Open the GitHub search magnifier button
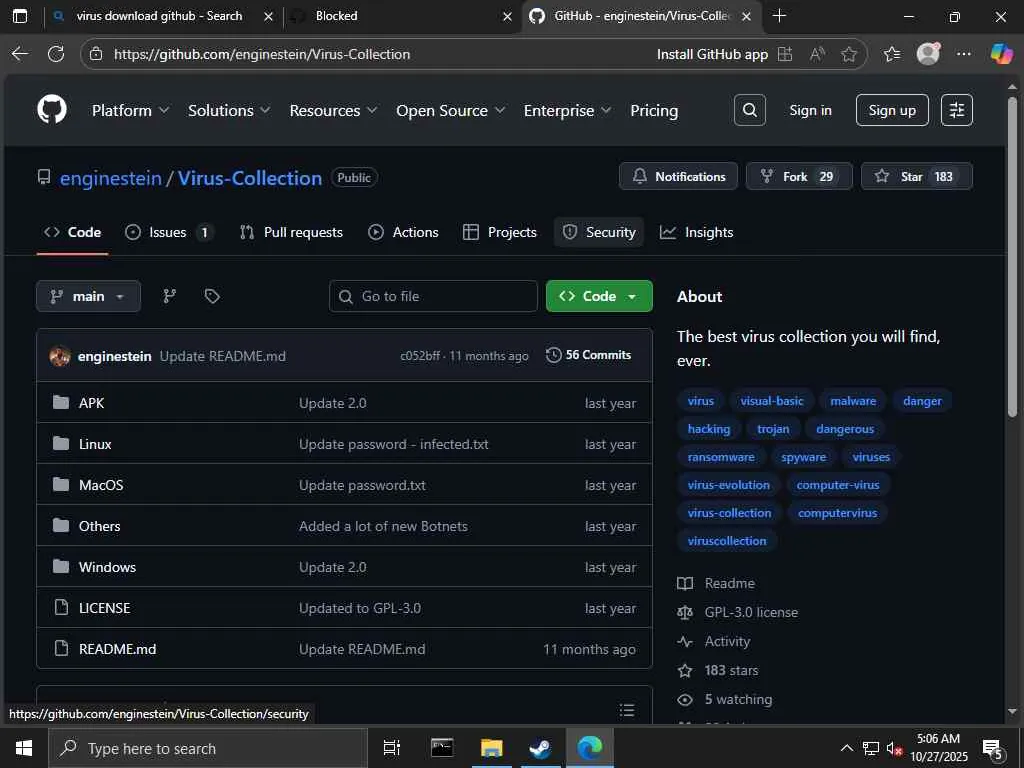1024x768 pixels. [750, 110]
